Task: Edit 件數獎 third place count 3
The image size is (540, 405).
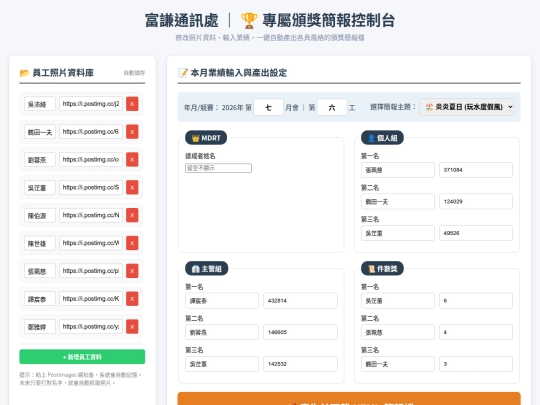Action: tap(476, 364)
